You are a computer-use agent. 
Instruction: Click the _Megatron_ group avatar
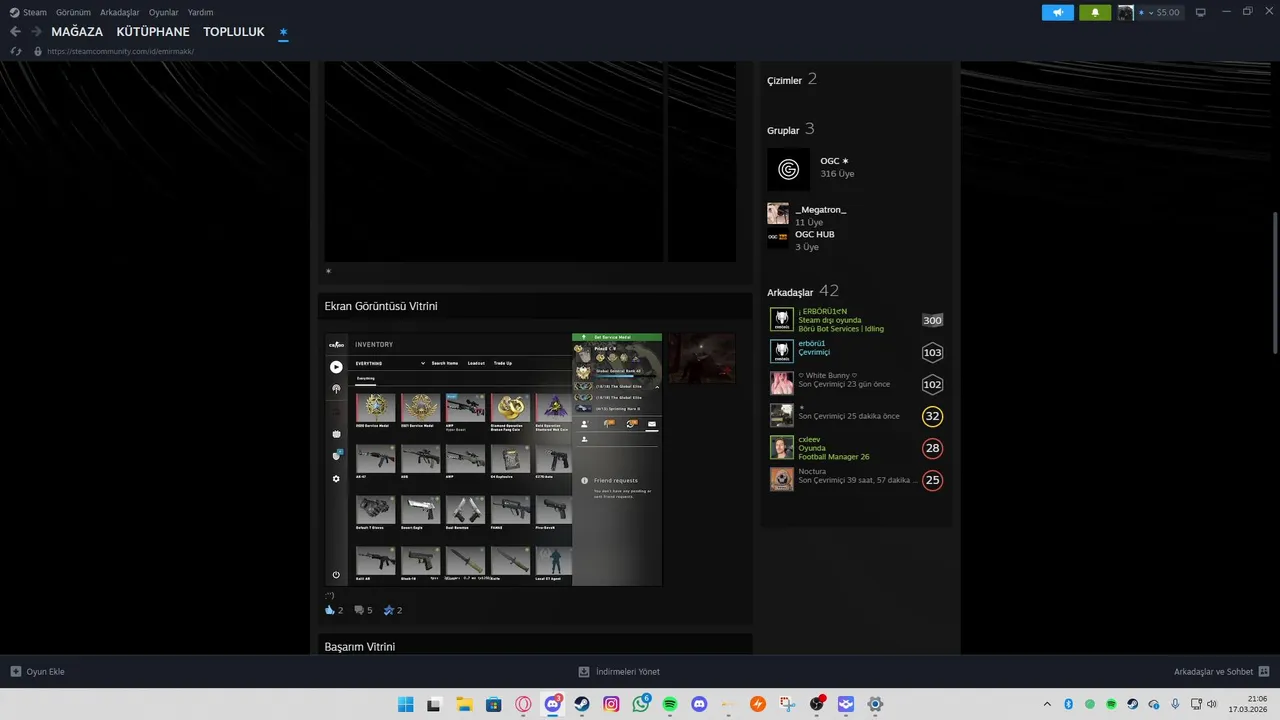pyautogui.click(x=778, y=213)
